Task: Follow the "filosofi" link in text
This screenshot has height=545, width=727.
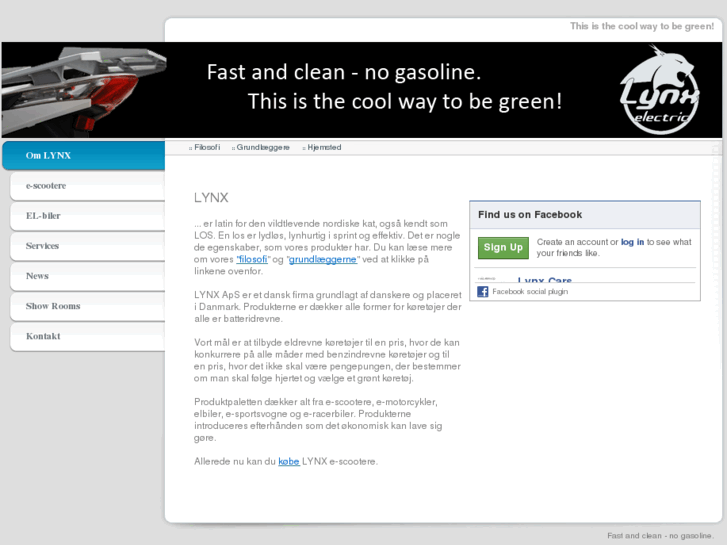Action: tap(252, 259)
